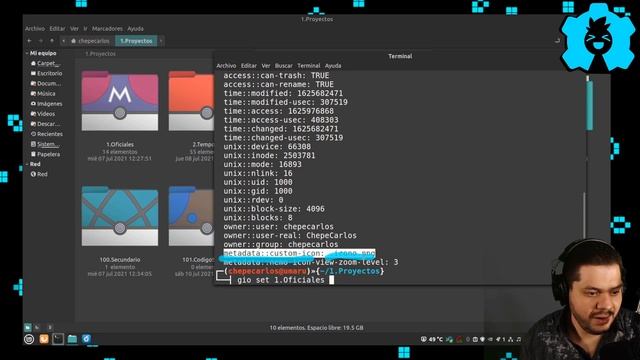This screenshot has width=640, height=360.
Task: Open the Terminal Buscar menu
Action: coord(283,66)
